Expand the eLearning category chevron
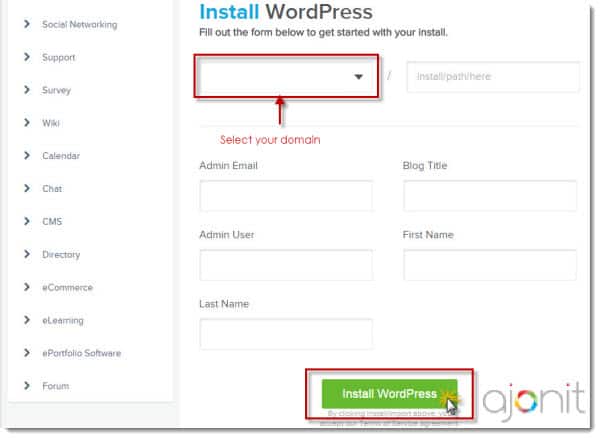This screenshot has height=438, width=600. pos(27,320)
